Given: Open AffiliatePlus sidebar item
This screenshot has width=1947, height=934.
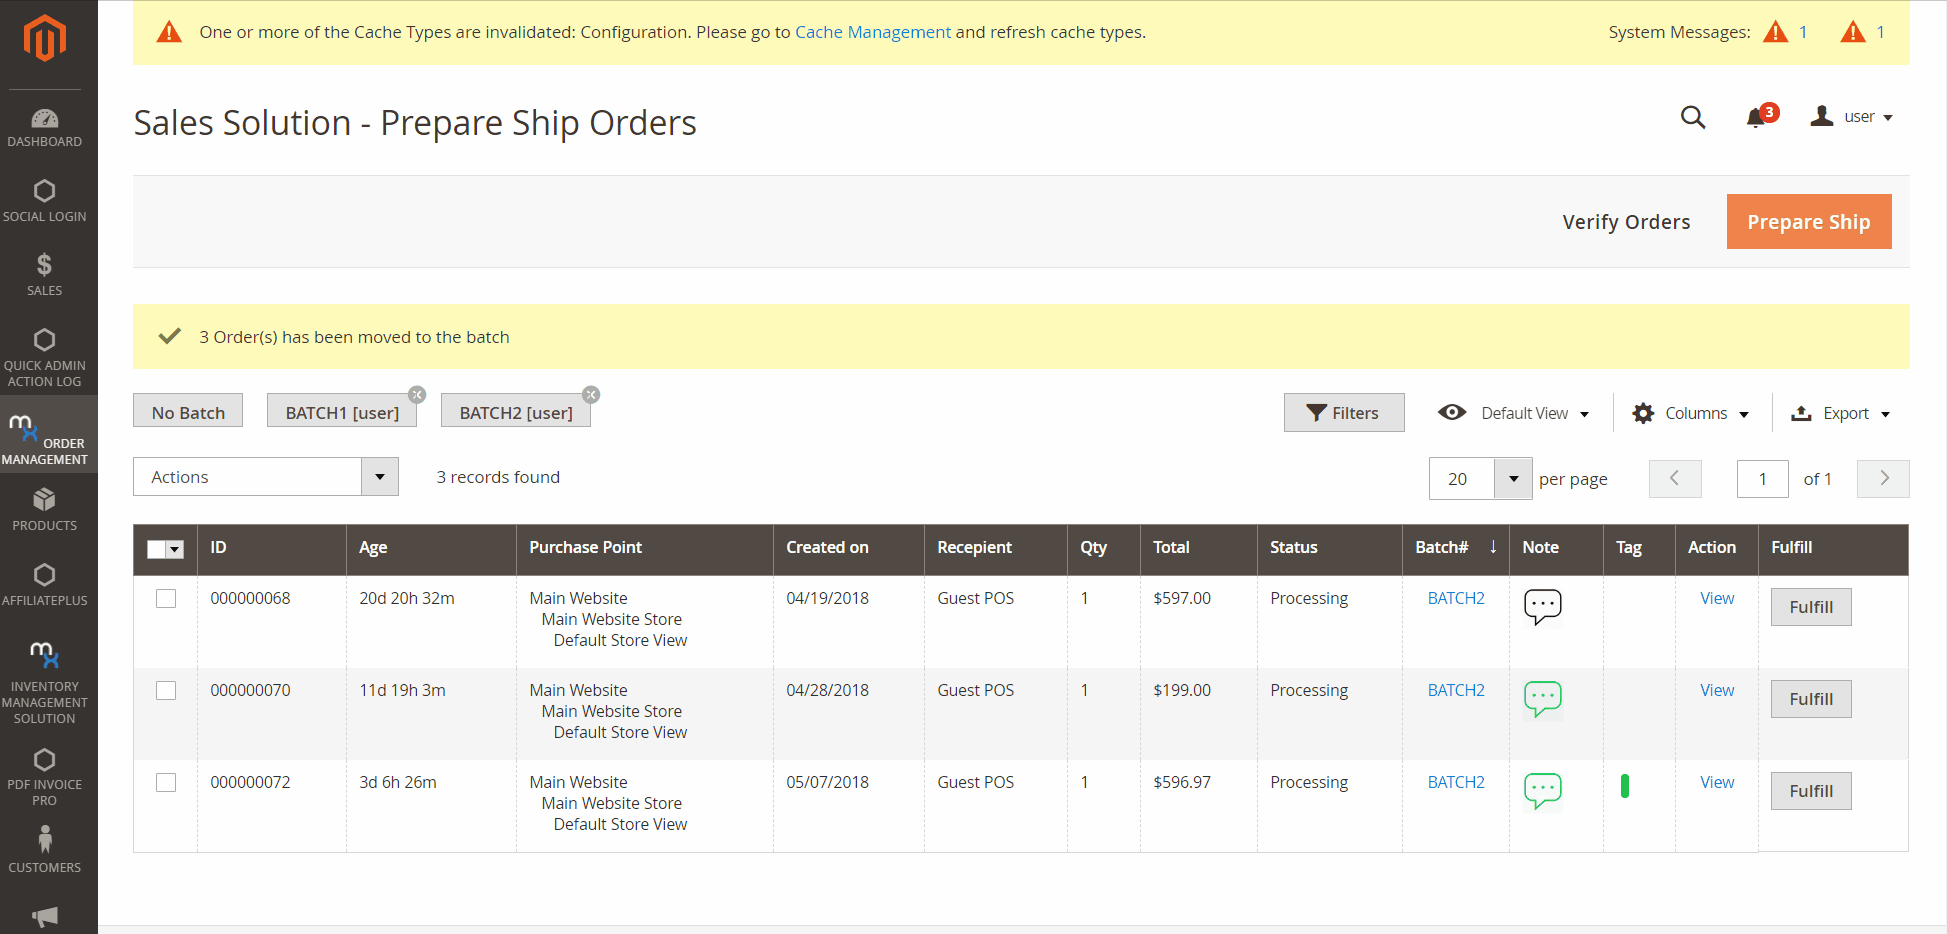Looking at the screenshot, I should [x=45, y=585].
